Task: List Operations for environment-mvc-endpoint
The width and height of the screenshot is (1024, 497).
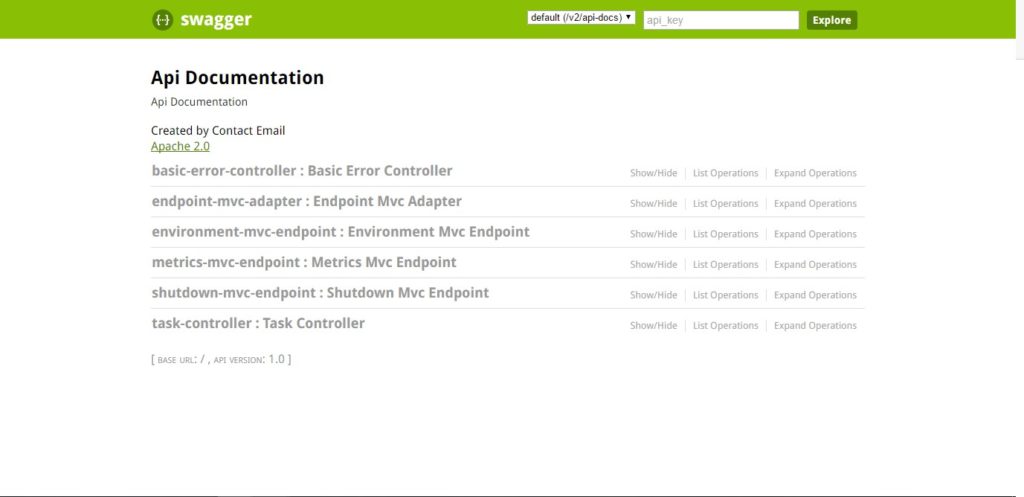Action: coord(726,234)
